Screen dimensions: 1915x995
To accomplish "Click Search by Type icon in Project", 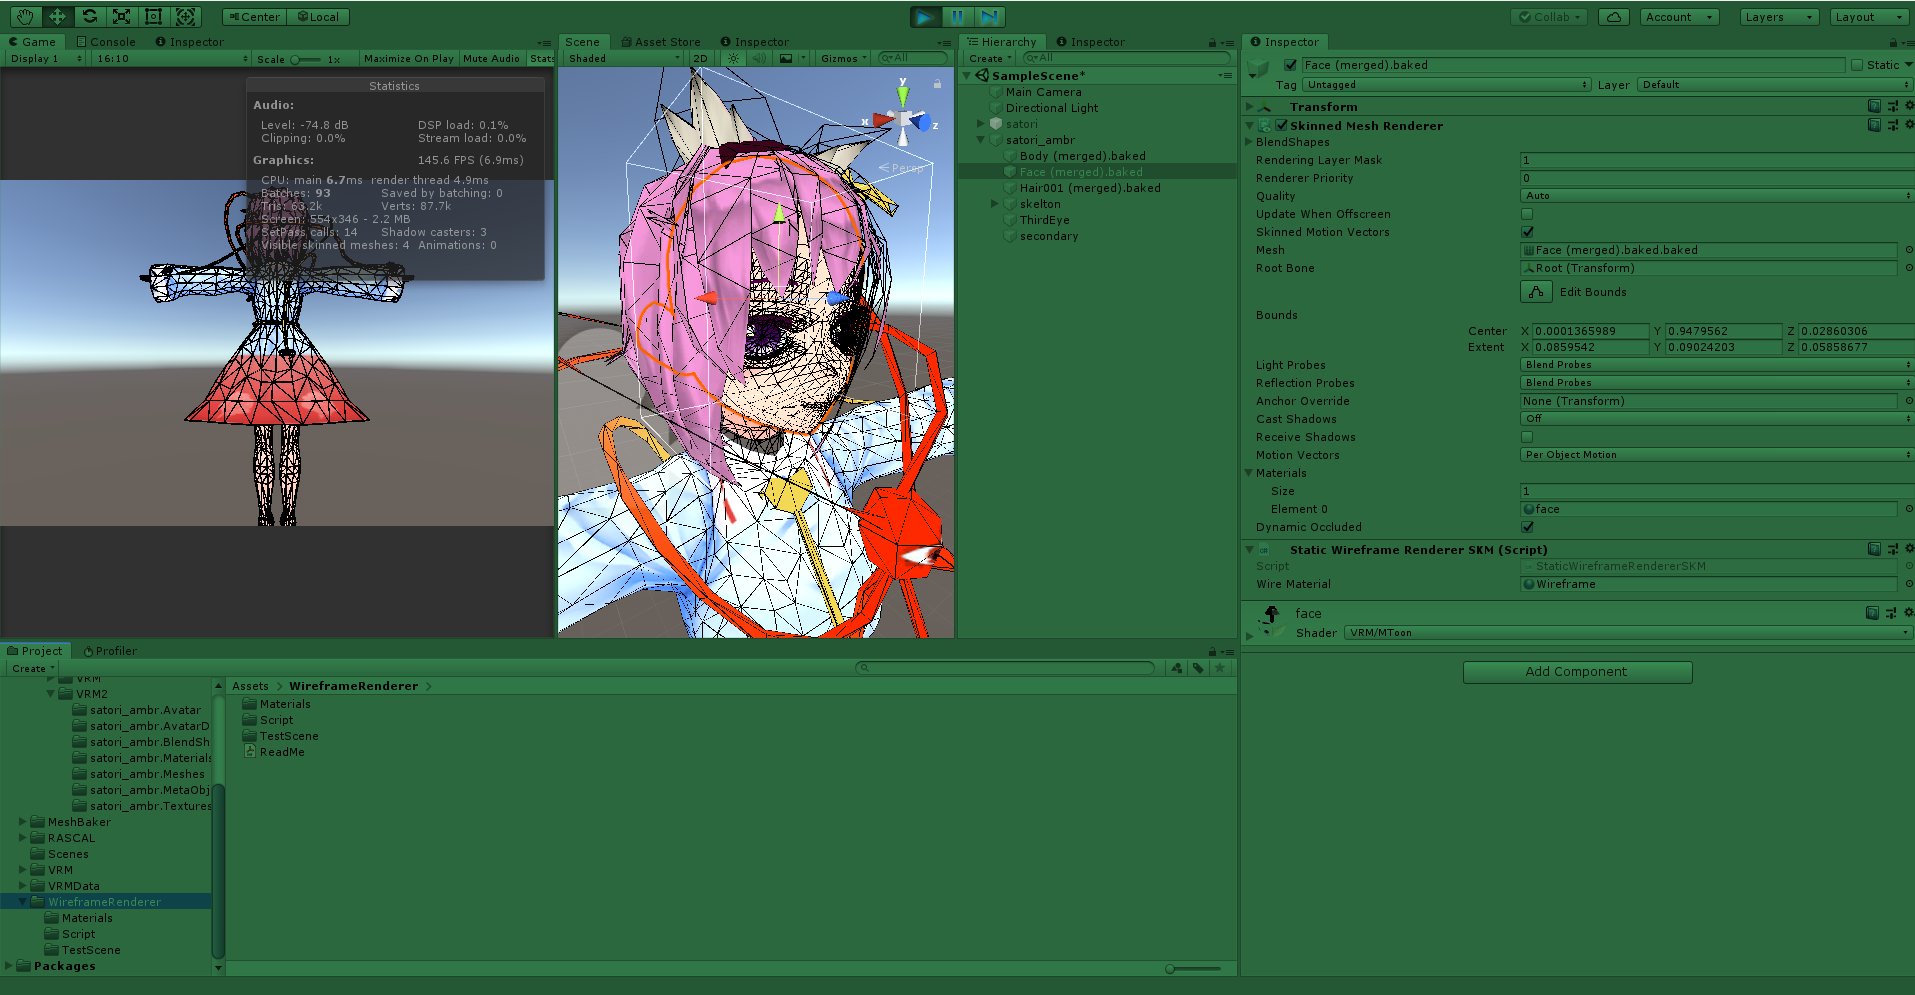I will point(1177,668).
